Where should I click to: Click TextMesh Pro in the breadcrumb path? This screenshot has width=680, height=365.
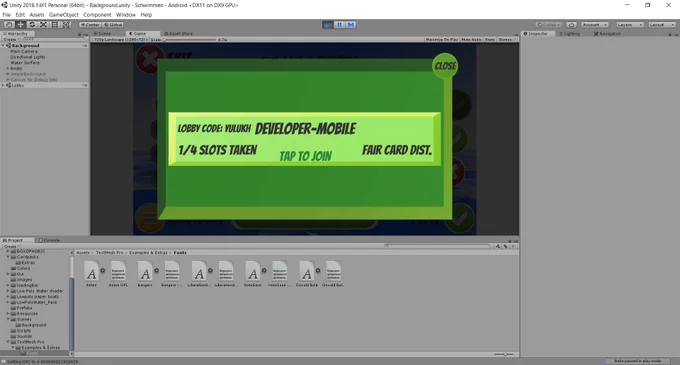(x=109, y=252)
